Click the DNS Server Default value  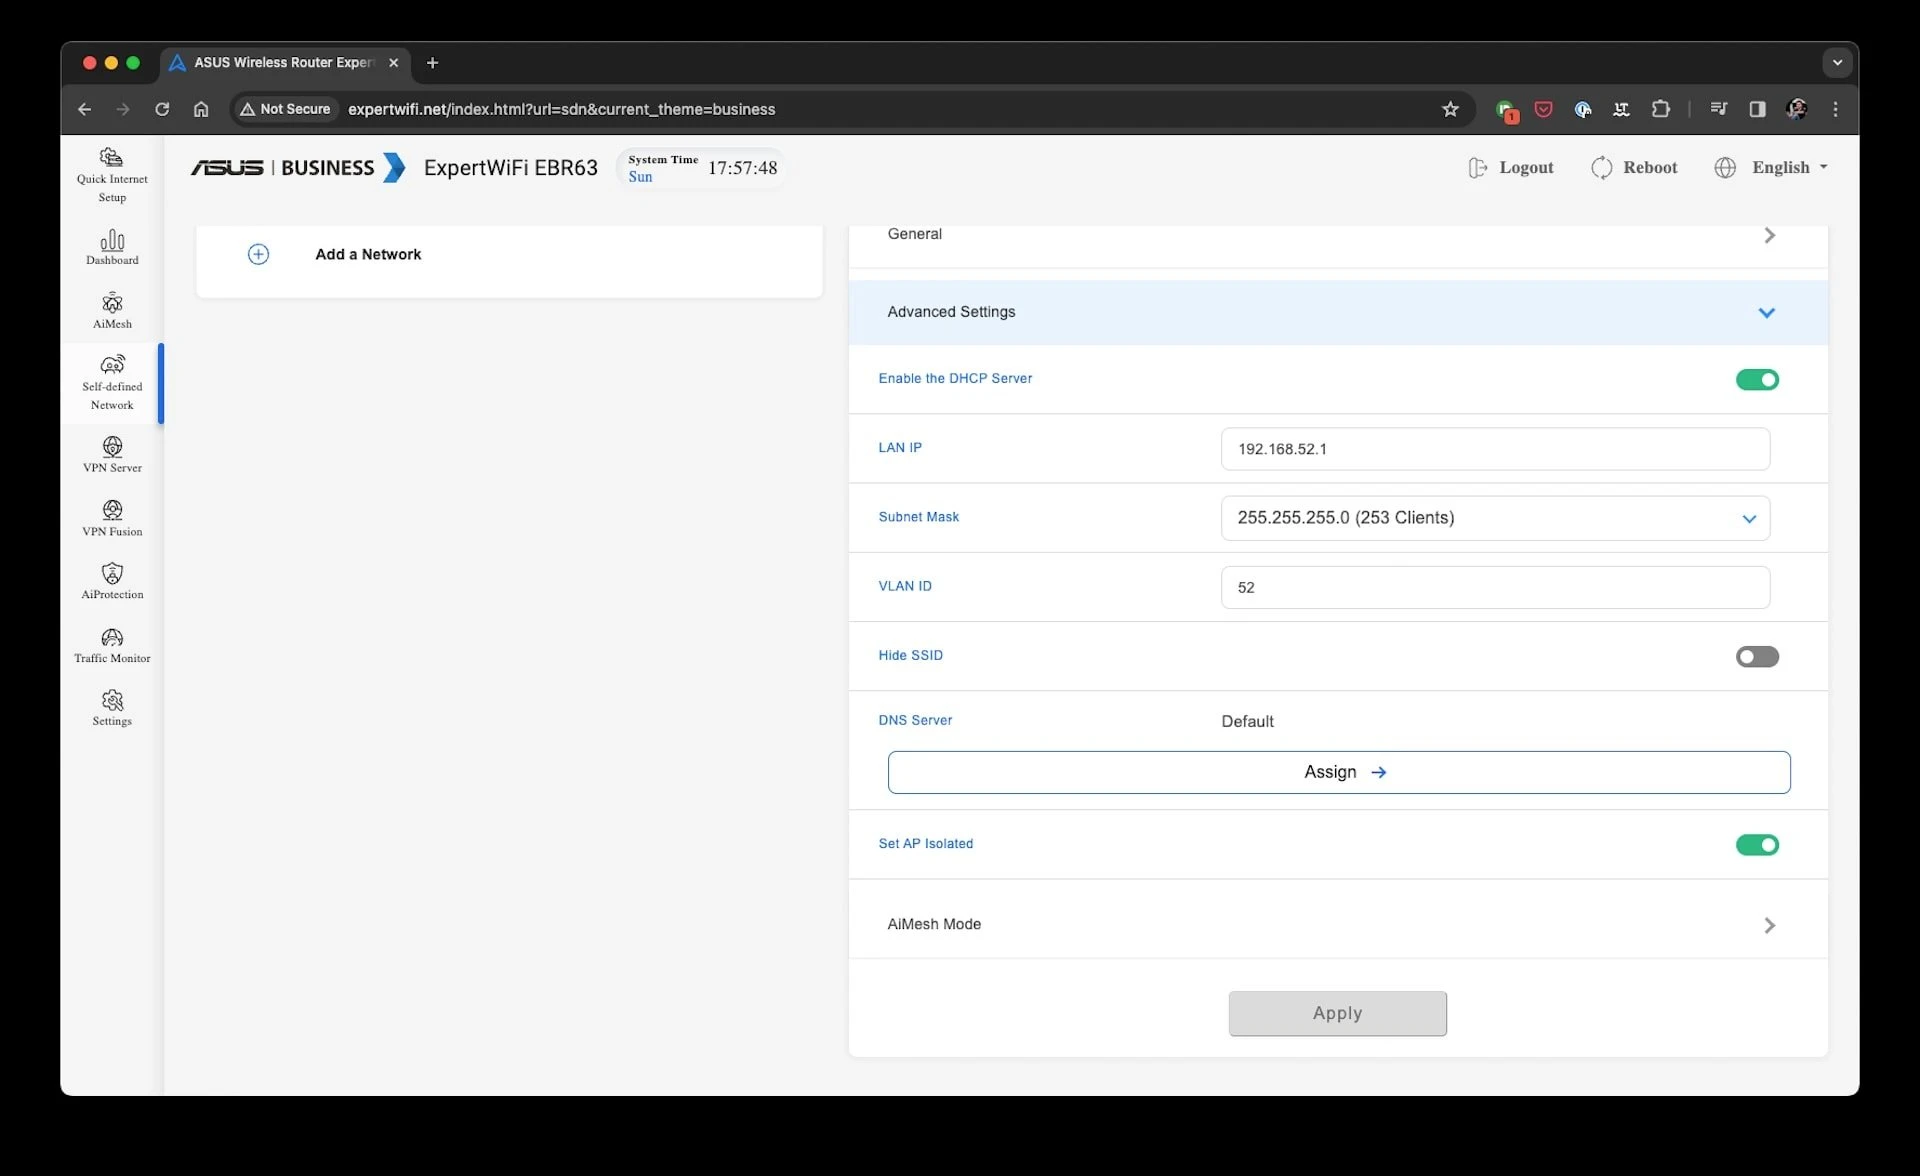(1247, 721)
